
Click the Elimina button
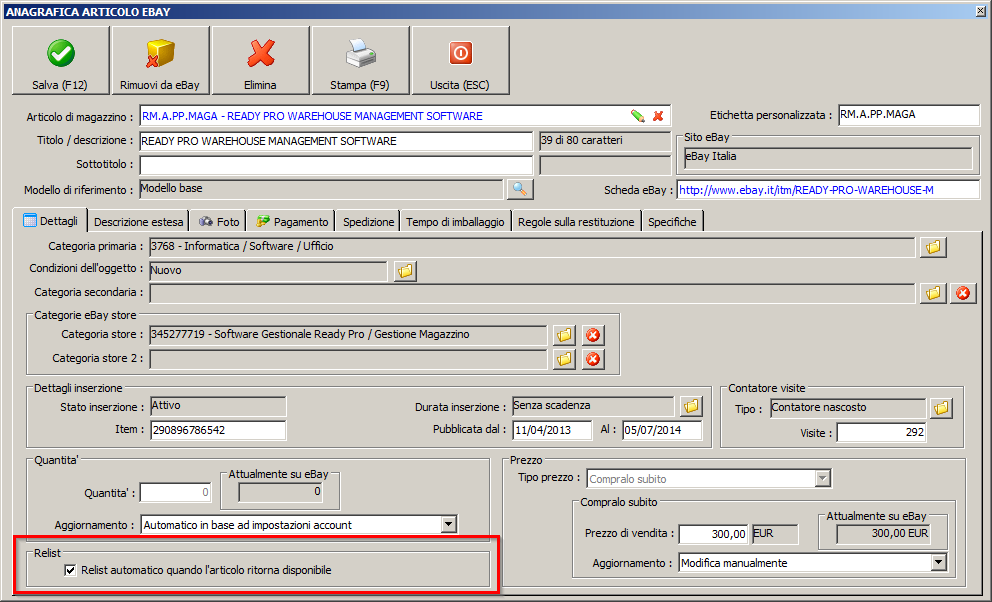pyautogui.click(x=260, y=61)
